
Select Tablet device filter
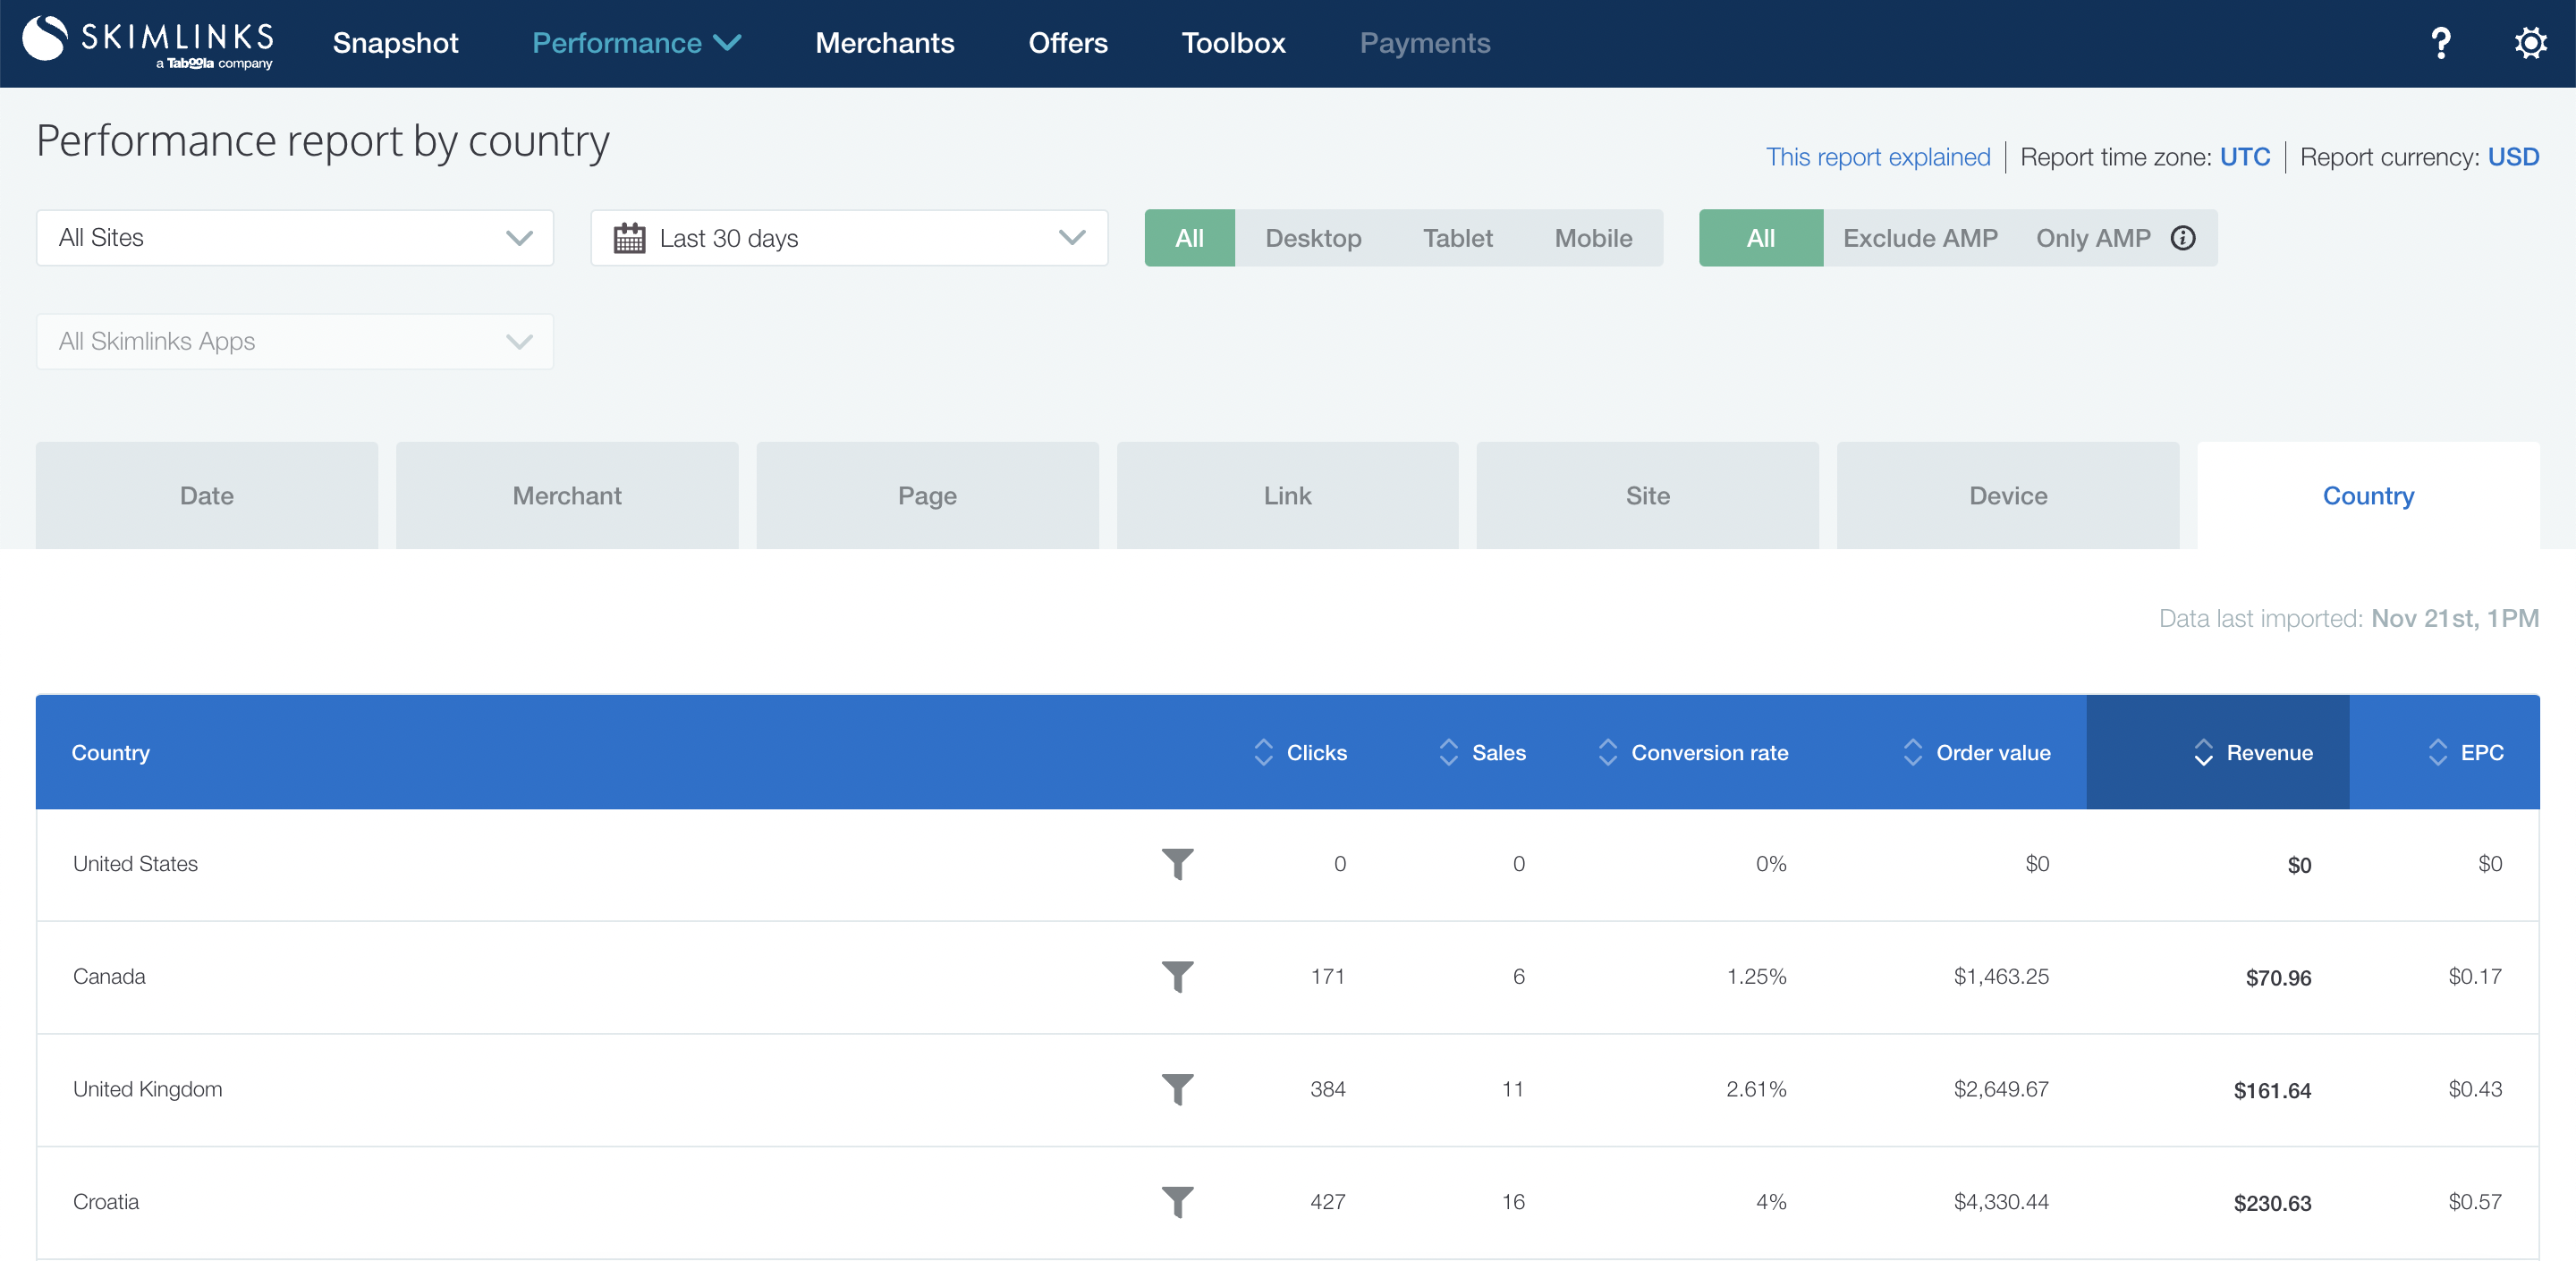(x=1457, y=238)
